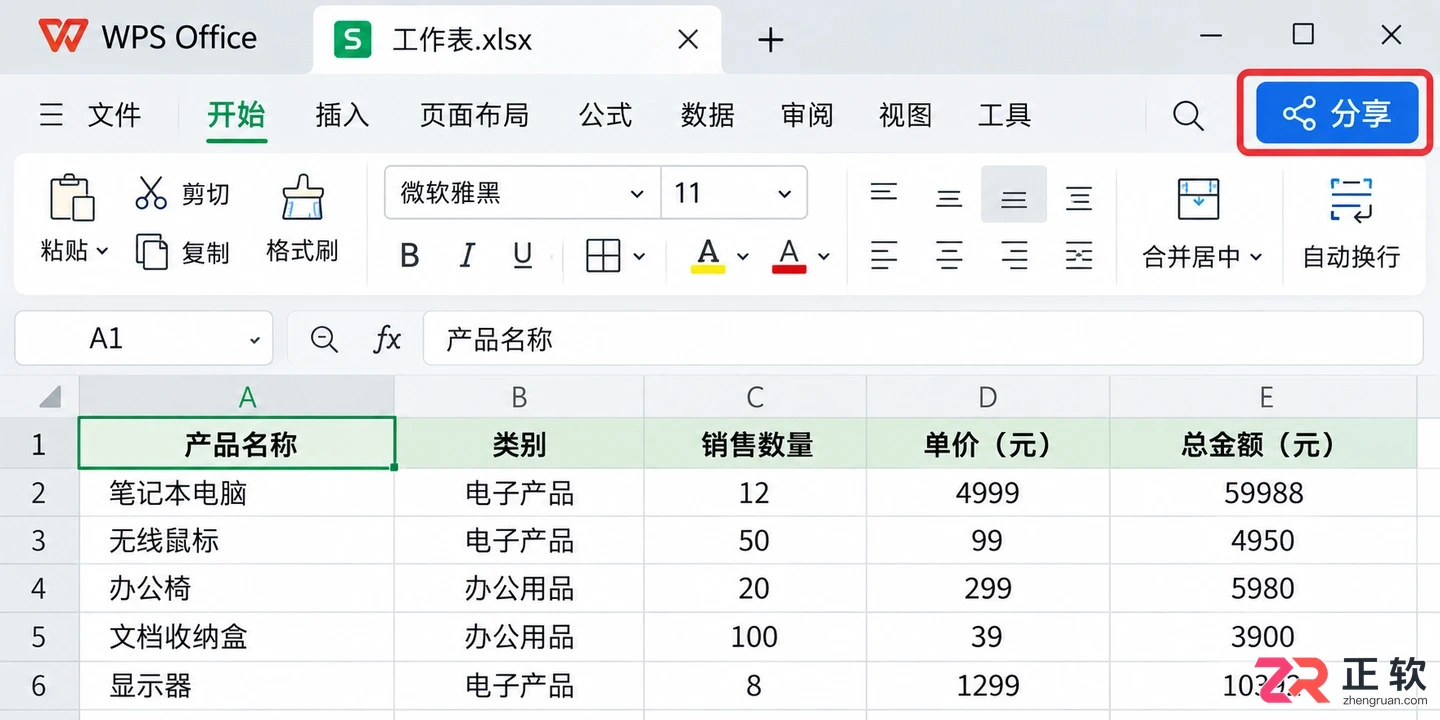
Task: Click the zoom magnifier beside fx
Action: coord(324,339)
